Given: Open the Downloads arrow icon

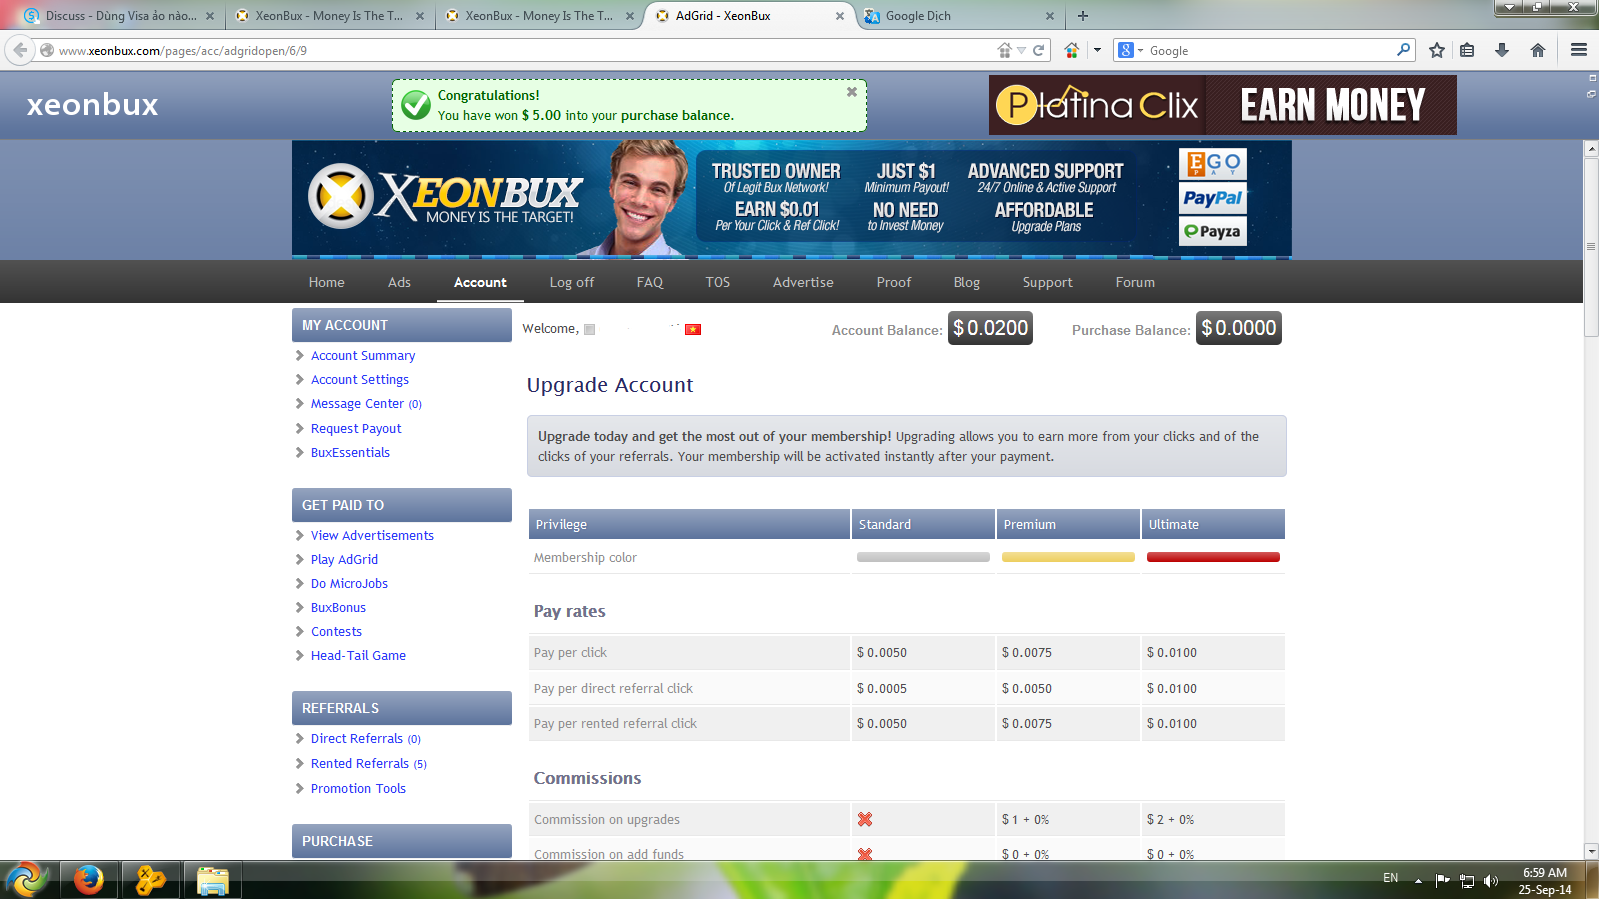Looking at the screenshot, I should [x=1502, y=50].
